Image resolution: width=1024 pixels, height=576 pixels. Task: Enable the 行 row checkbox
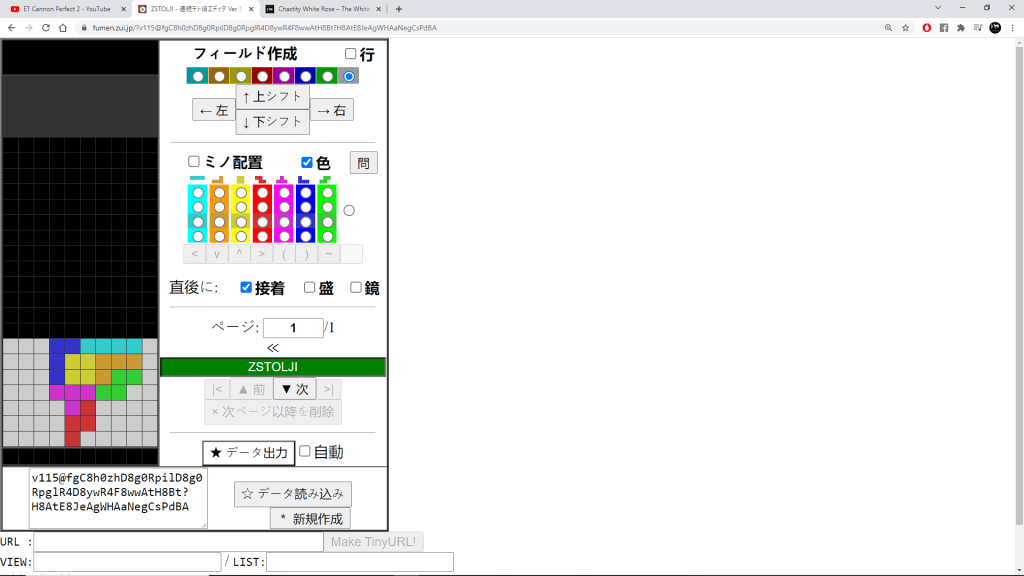click(350, 54)
